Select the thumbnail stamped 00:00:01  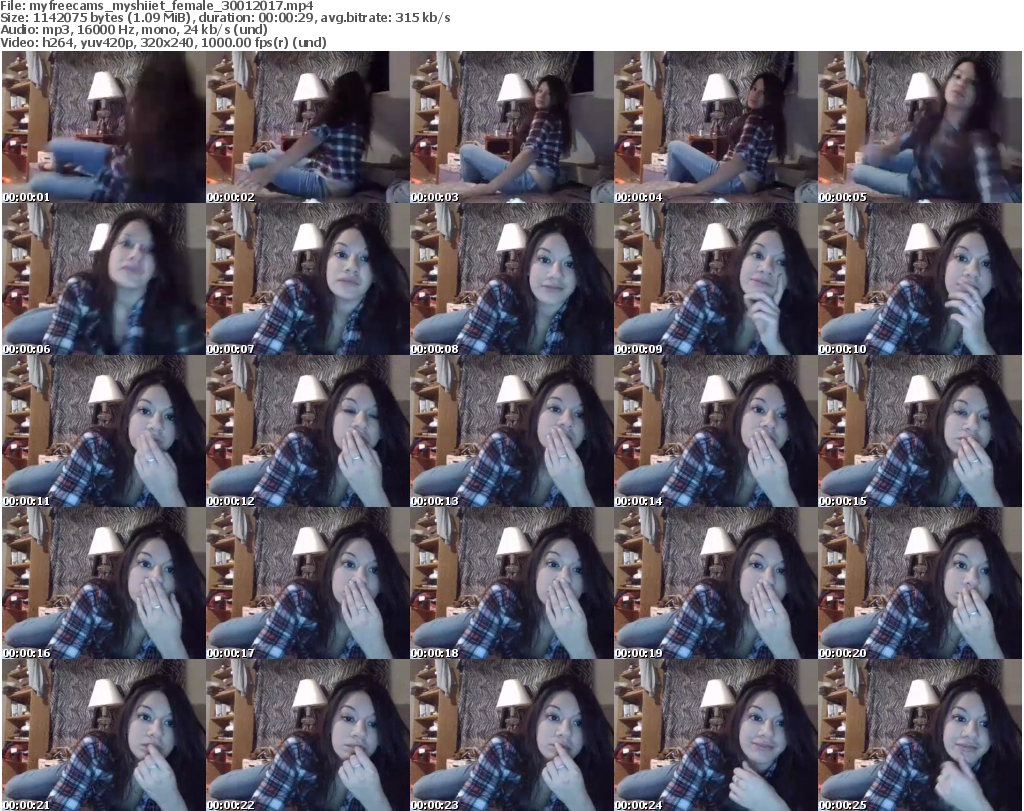point(103,127)
